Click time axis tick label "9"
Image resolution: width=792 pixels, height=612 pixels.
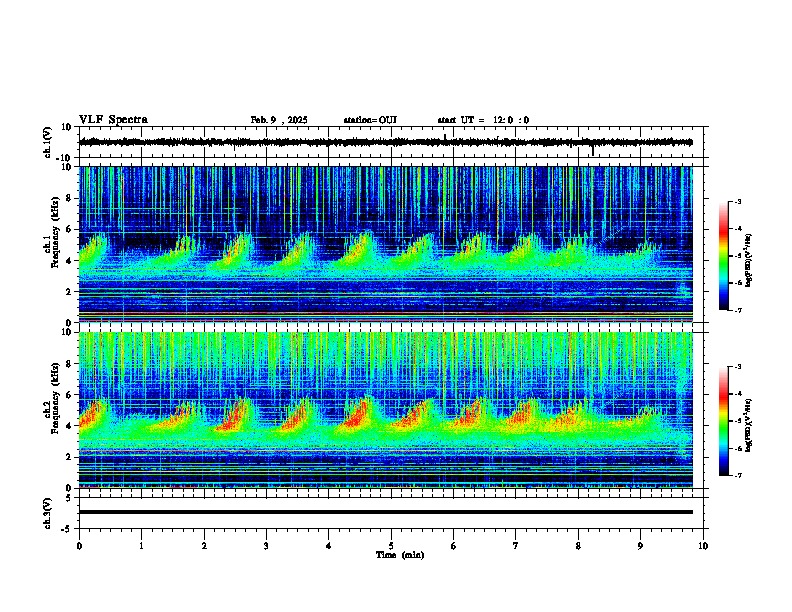(640, 546)
